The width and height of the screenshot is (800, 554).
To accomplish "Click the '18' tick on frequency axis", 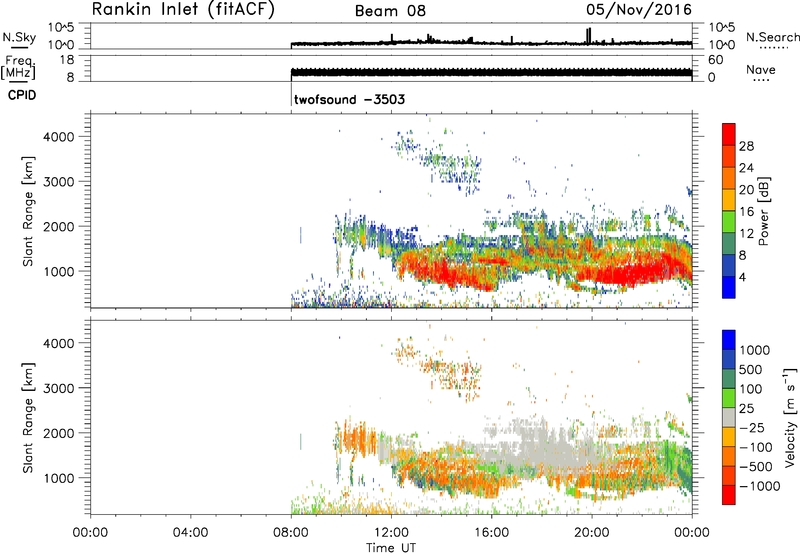I will click(68, 60).
